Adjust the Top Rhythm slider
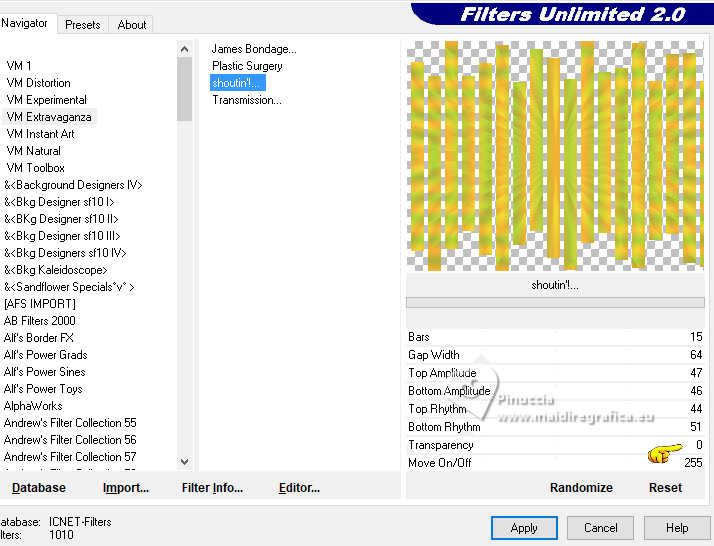 coord(555,409)
